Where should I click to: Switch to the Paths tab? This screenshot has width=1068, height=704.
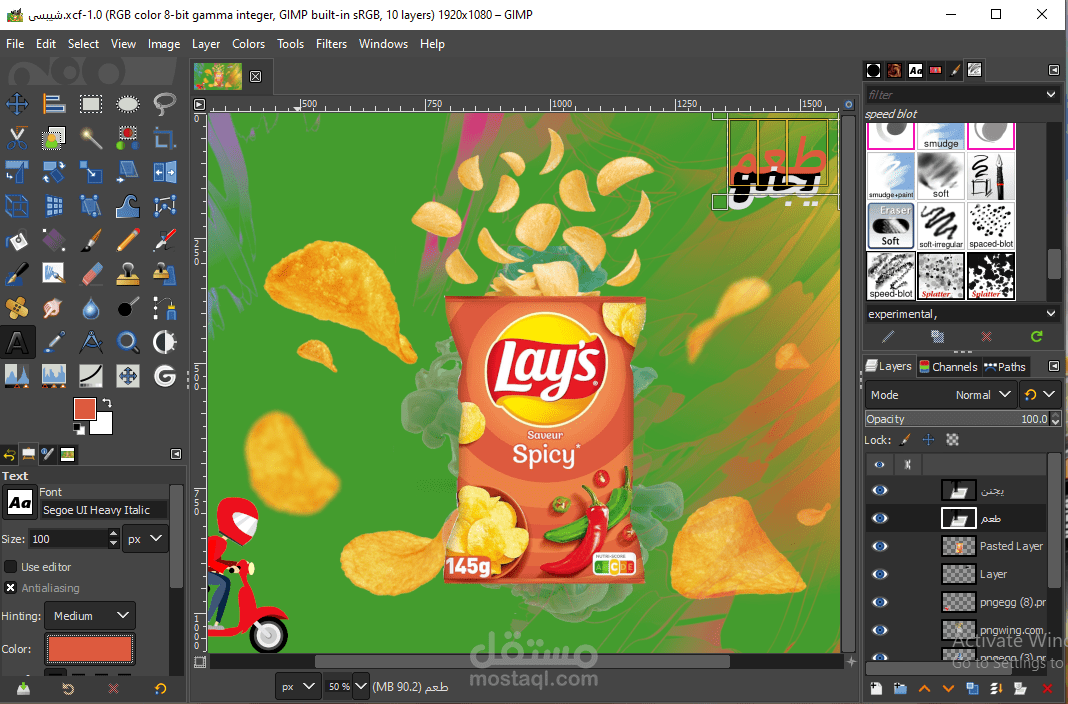pos(1005,366)
